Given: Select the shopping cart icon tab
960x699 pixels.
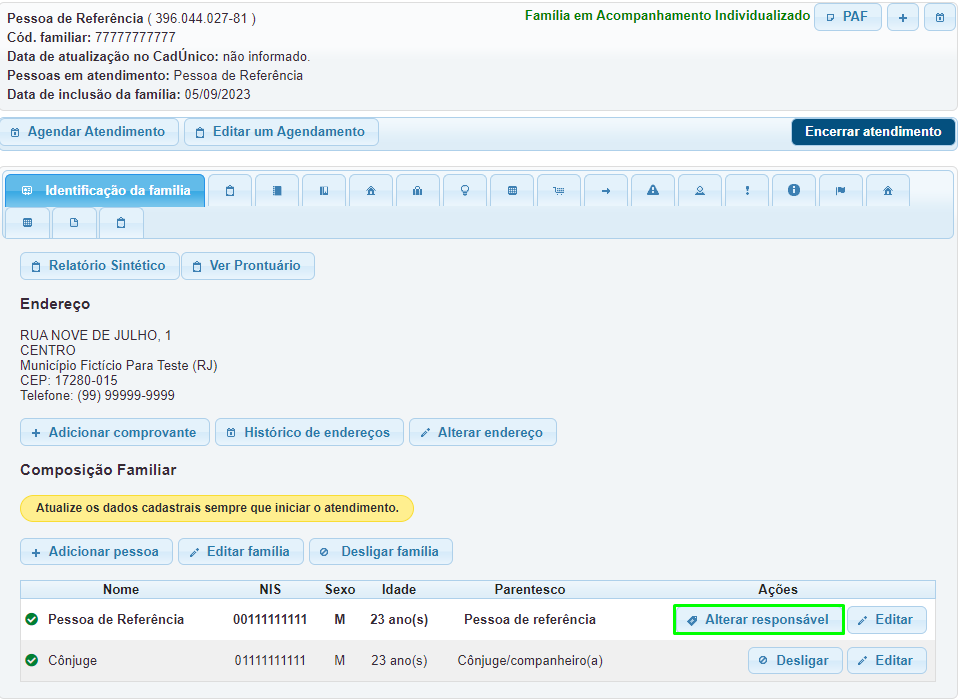Looking at the screenshot, I should point(559,190).
